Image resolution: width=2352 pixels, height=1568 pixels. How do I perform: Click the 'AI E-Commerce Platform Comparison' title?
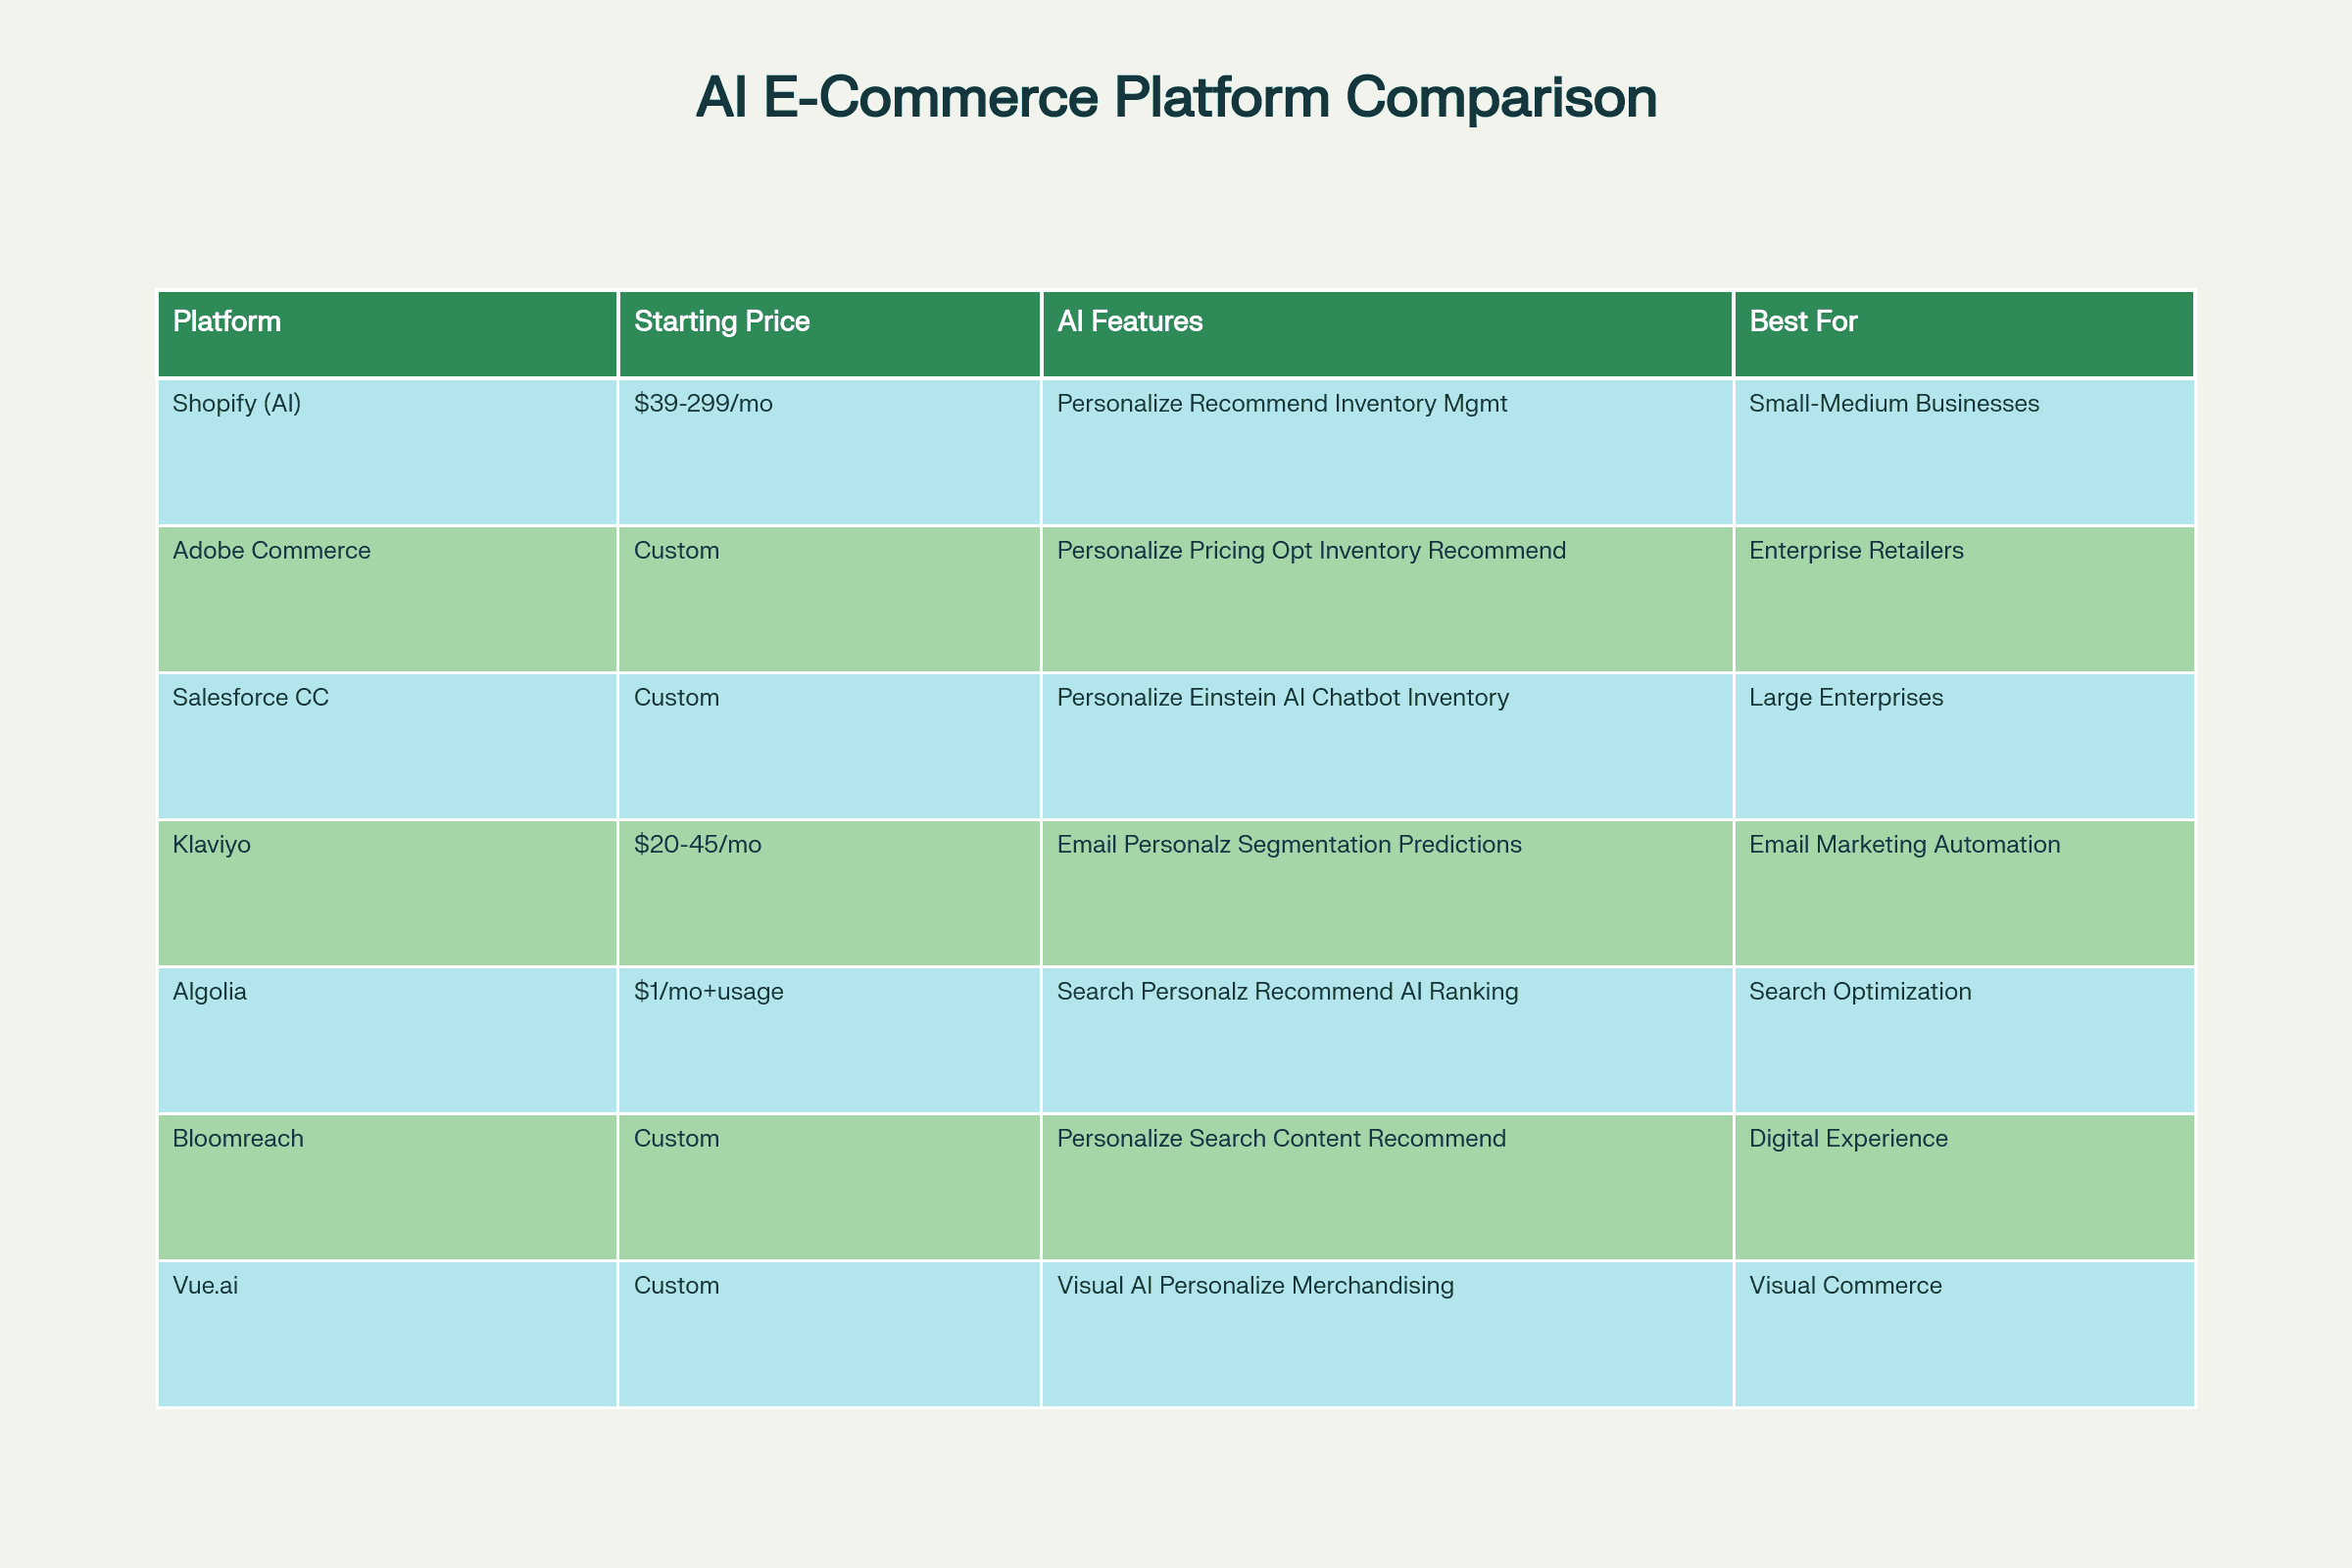pos(1176,98)
